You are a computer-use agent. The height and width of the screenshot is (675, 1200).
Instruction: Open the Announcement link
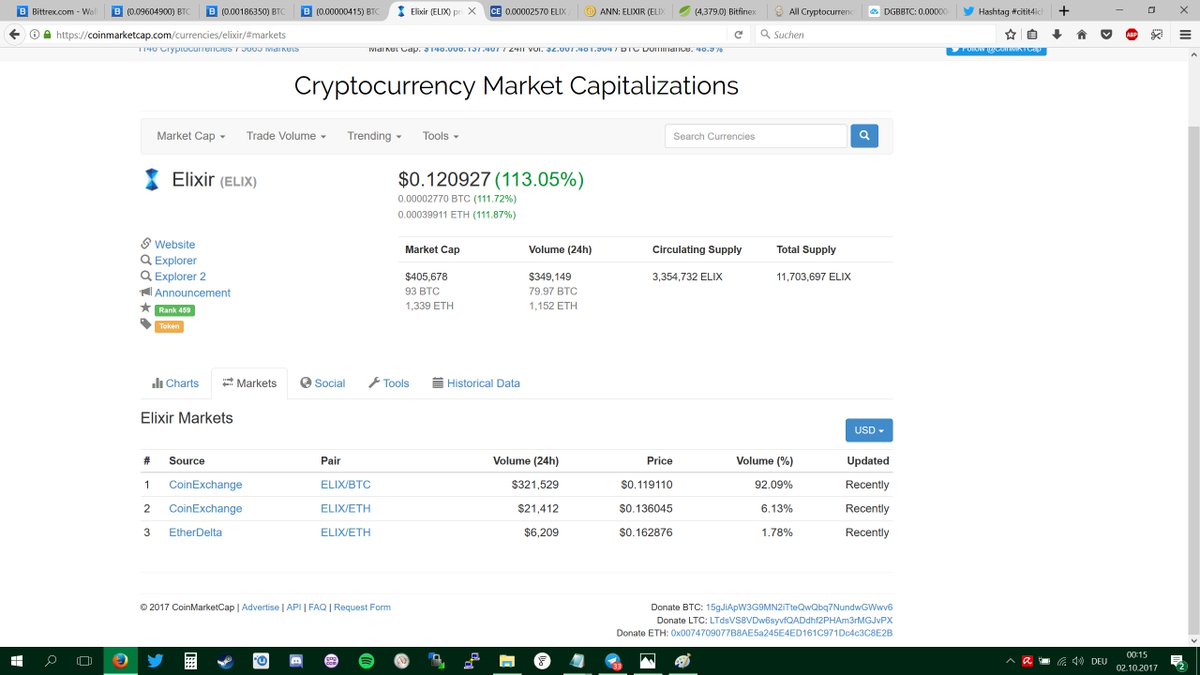coord(192,293)
